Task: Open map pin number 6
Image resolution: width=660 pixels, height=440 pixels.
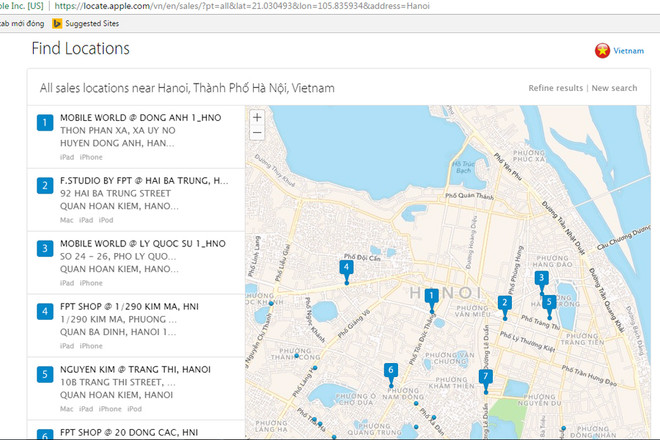Action: pyautogui.click(x=390, y=370)
